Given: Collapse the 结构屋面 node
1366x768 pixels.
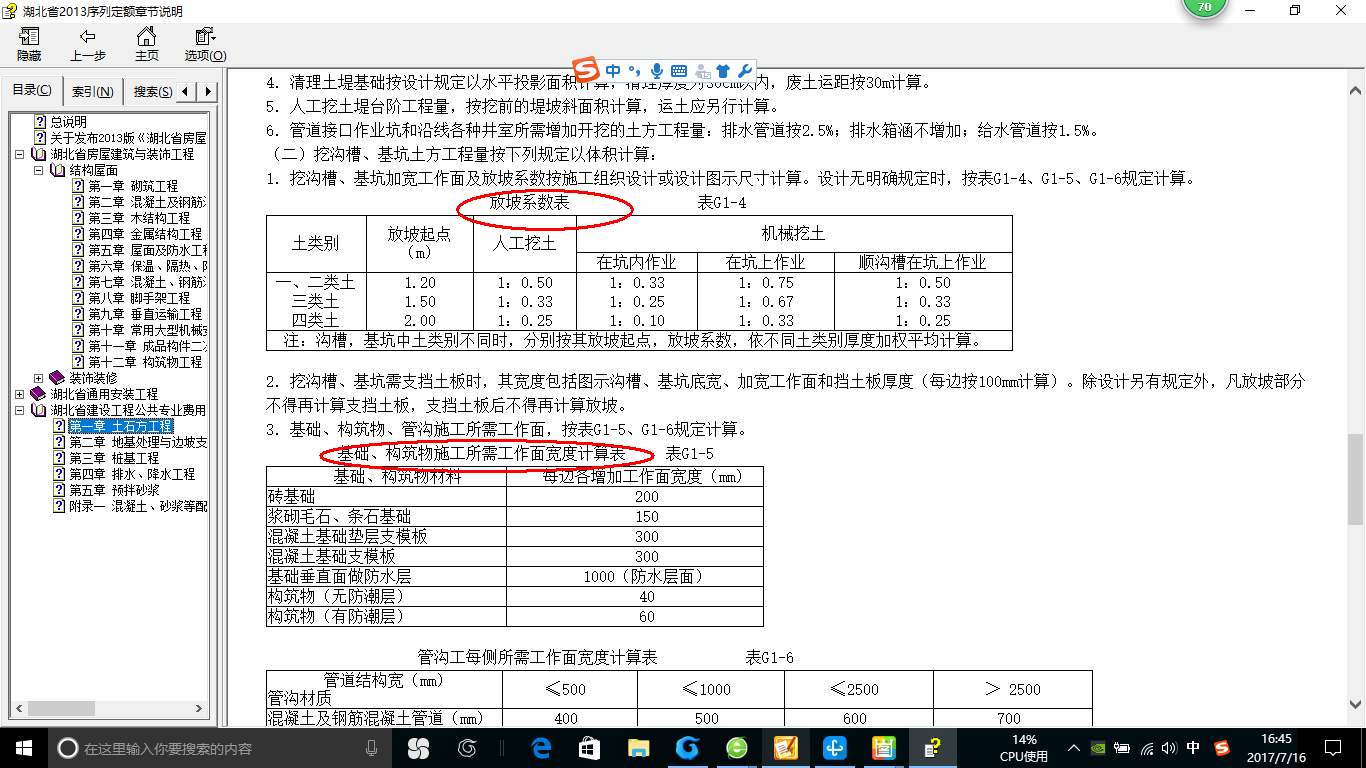Looking at the screenshot, I should coord(39,171).
